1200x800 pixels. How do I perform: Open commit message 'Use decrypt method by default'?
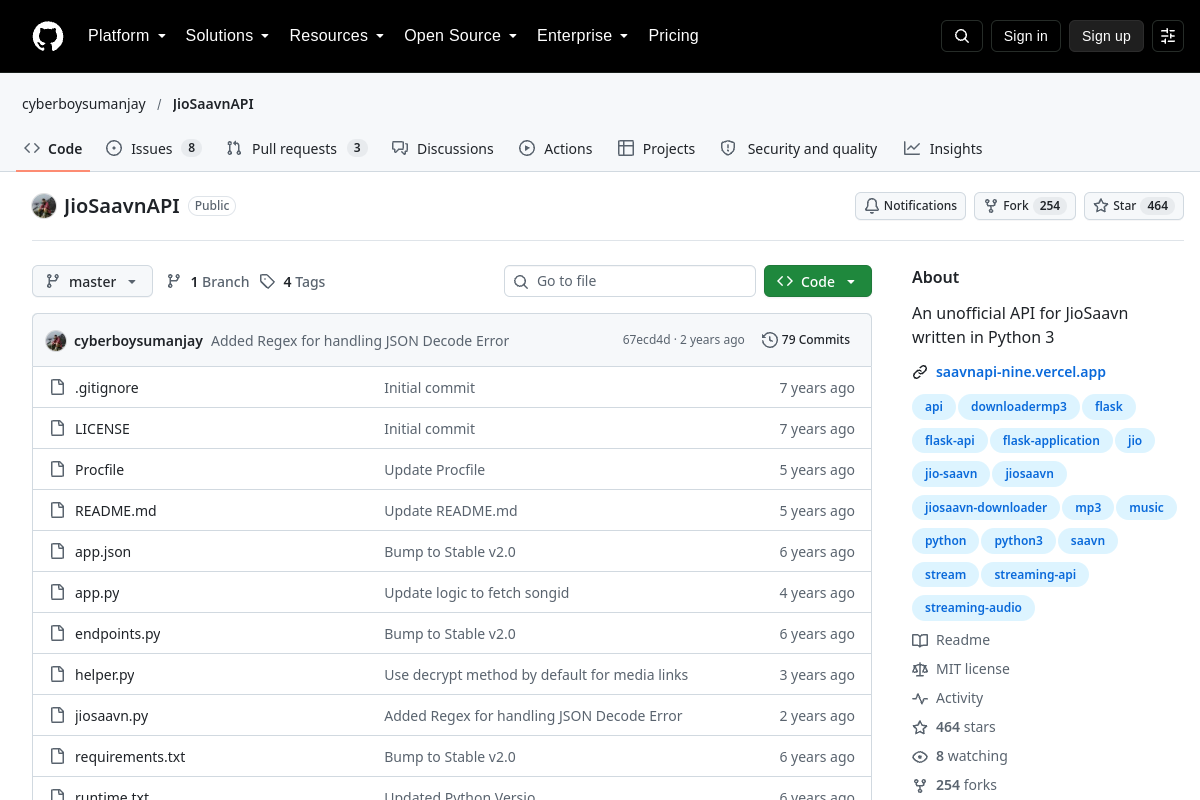(536, 675)
